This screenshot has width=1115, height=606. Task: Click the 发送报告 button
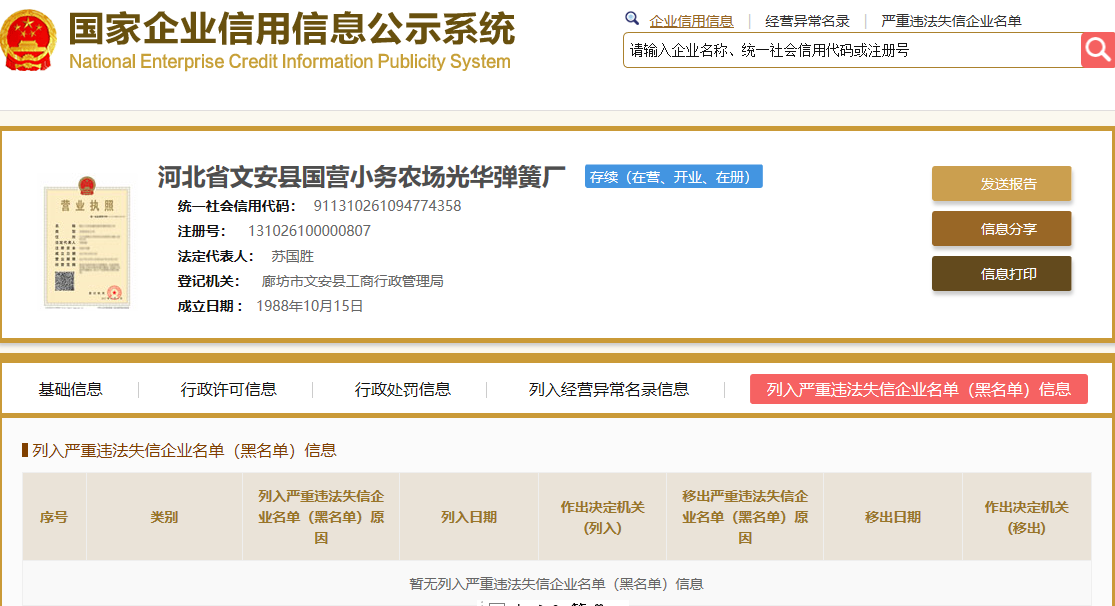pyautogui.click(x=1001, y=184)
